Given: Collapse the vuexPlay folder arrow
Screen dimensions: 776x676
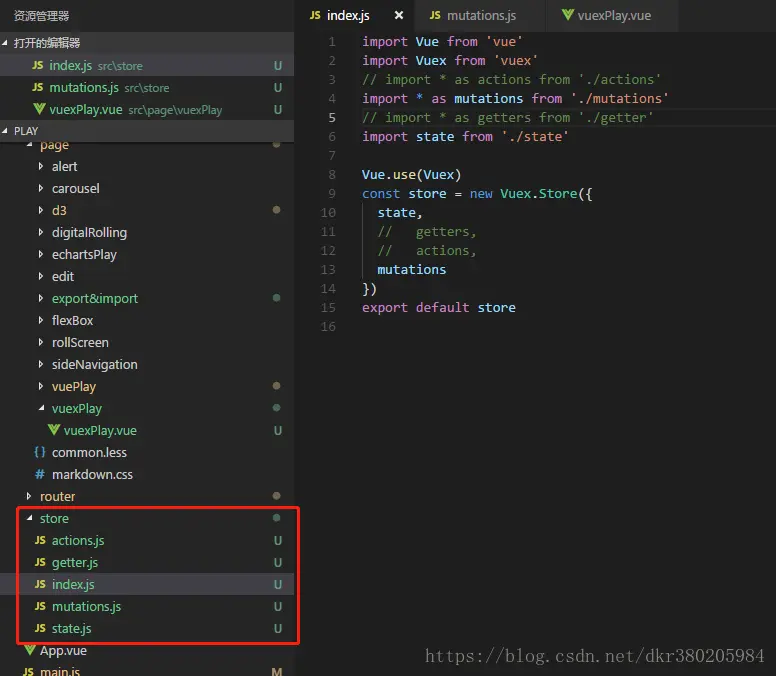Looking at the screenshot, I should 41,408.
